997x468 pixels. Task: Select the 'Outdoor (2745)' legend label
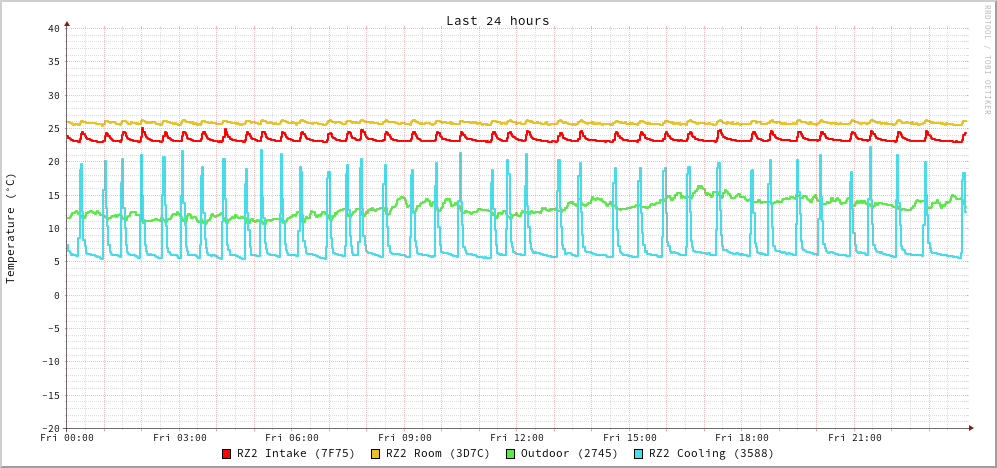(569, 454)
